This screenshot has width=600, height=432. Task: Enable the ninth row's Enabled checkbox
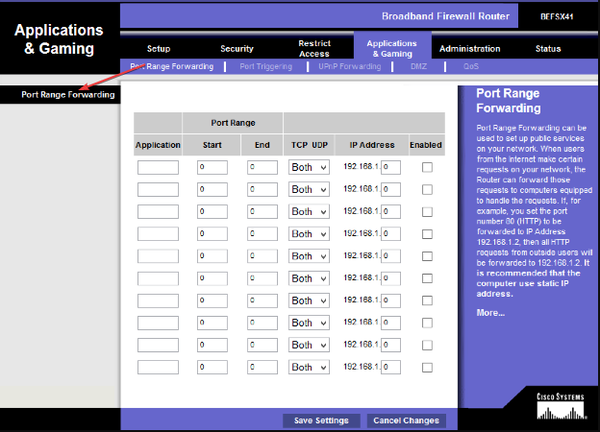pyautogui.click(x=427, y=345)
